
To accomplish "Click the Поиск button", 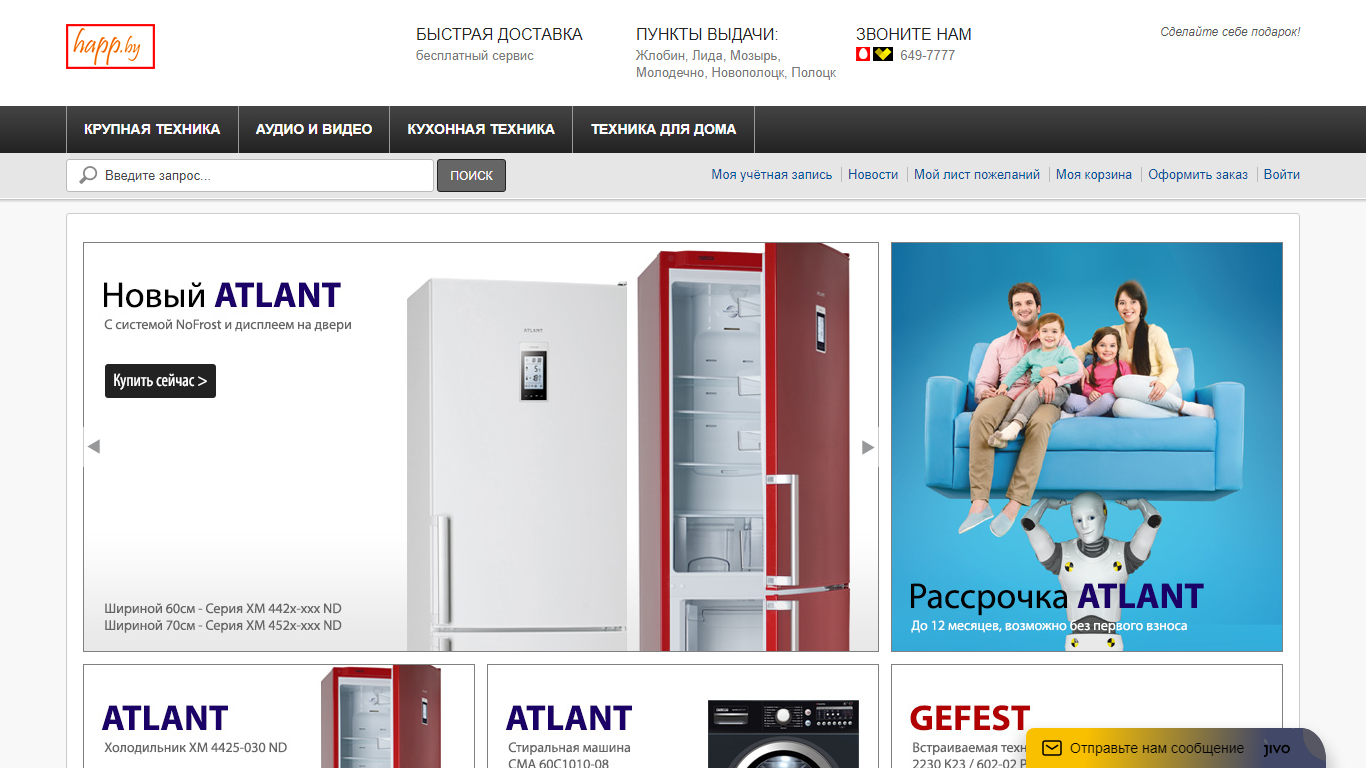I will click(471, 175).
